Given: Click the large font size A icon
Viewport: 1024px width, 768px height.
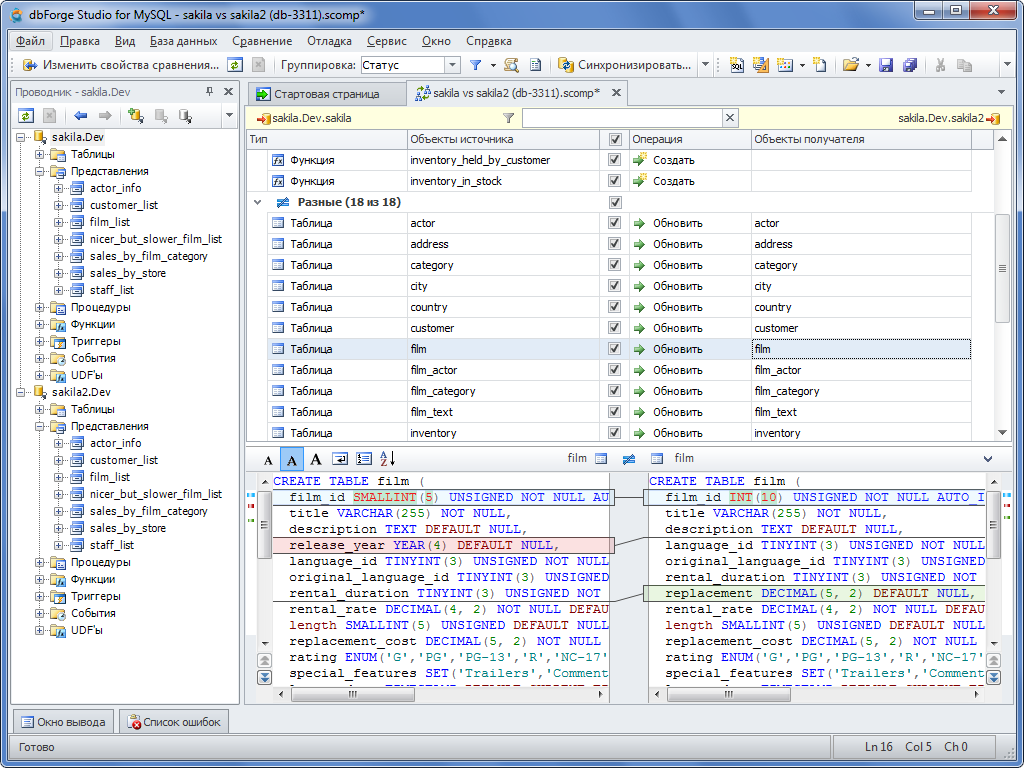Looking at the screenshot, I should [x=316, y=459].
